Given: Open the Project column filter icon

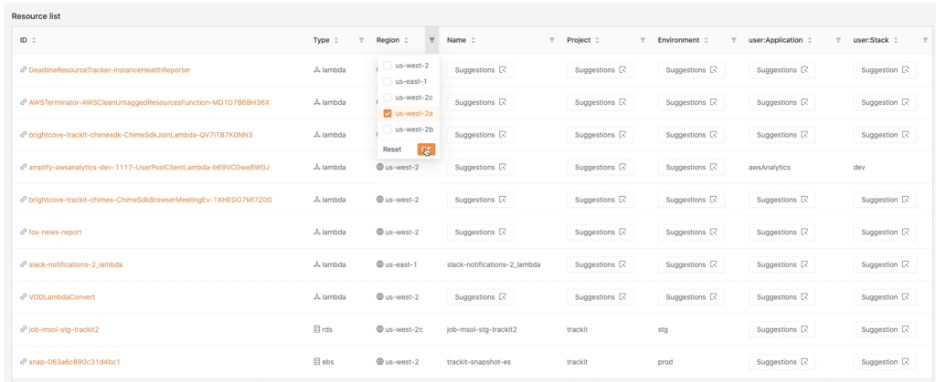Looking at the screenshot, I should 643,41.
